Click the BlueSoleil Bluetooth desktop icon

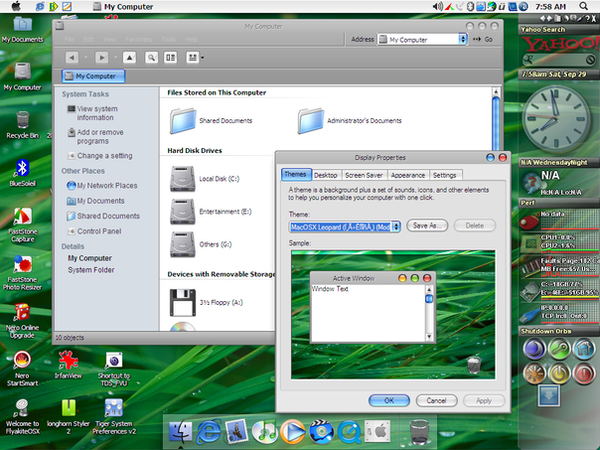click(x=21, y=167)
